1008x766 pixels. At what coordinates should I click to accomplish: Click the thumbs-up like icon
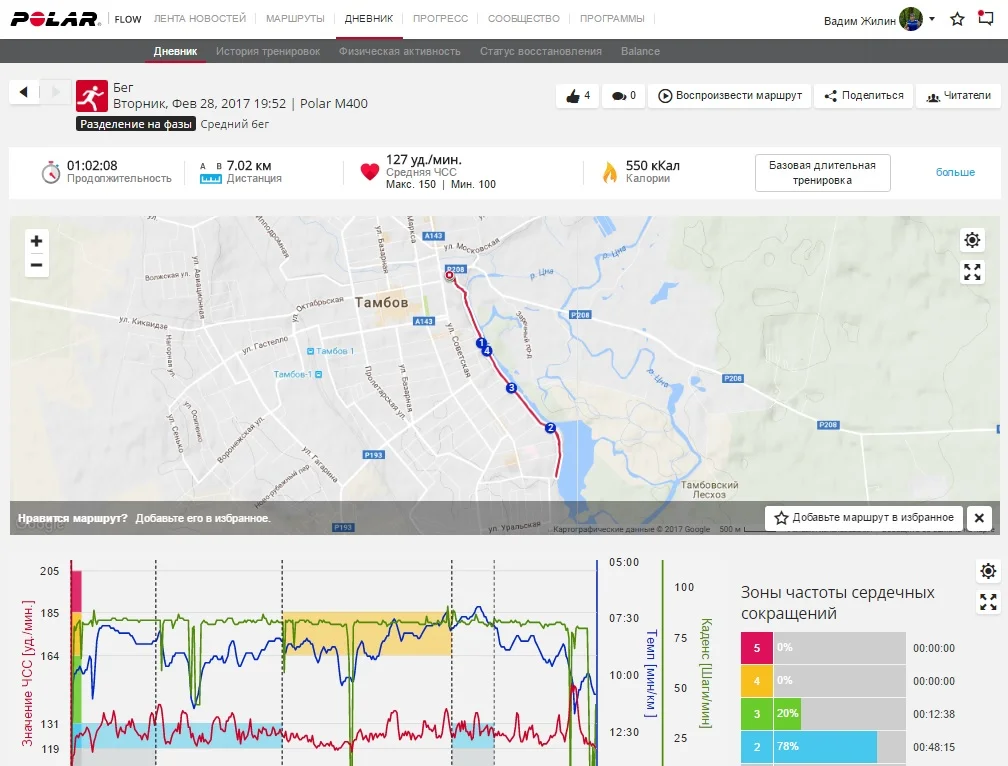pos(573,96)
